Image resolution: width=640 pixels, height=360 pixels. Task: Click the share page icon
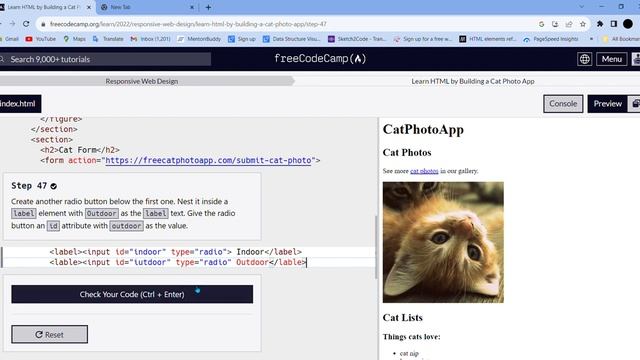[x=569, y=24]
